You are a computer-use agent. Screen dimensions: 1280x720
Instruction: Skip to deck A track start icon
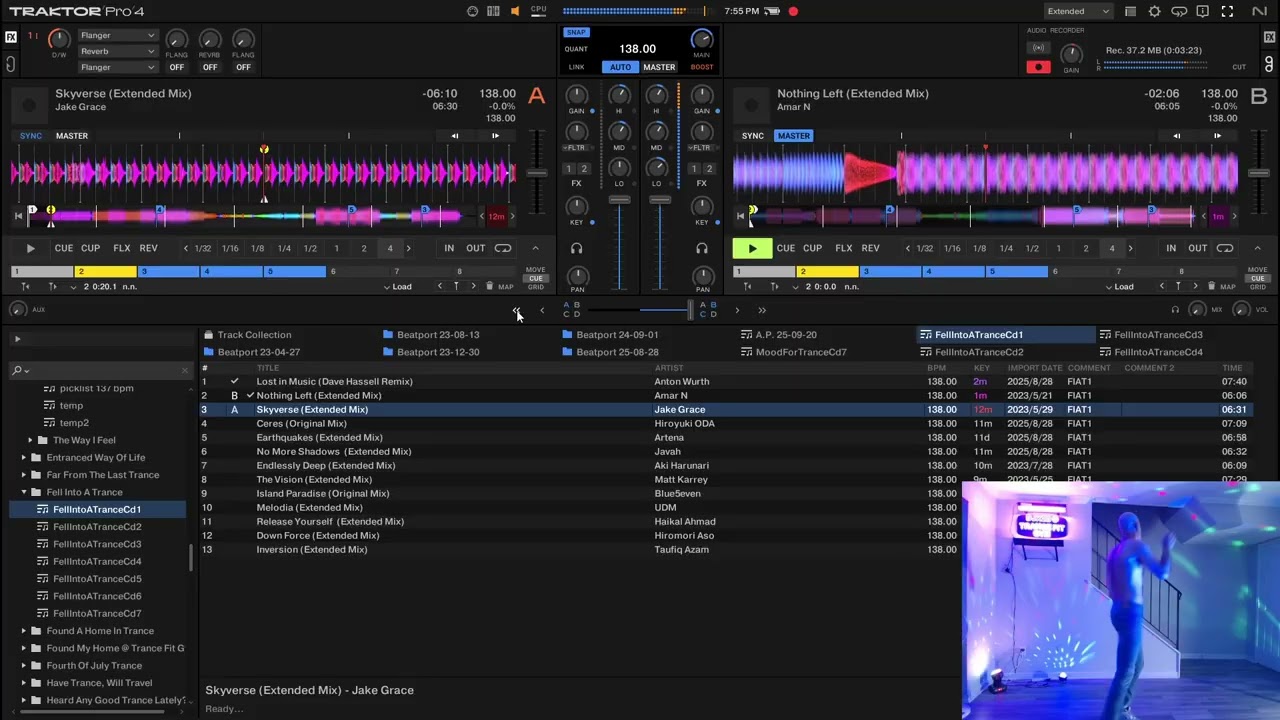[x=18, y=216]
